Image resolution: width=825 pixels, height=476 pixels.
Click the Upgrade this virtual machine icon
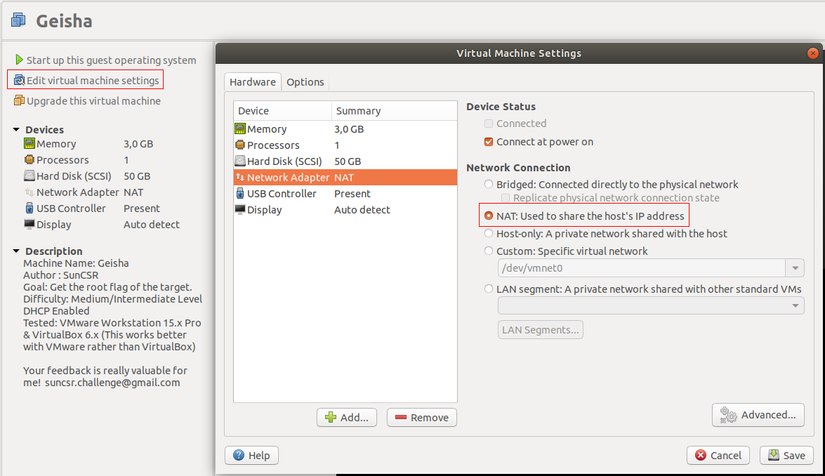(x=19, y=101)
